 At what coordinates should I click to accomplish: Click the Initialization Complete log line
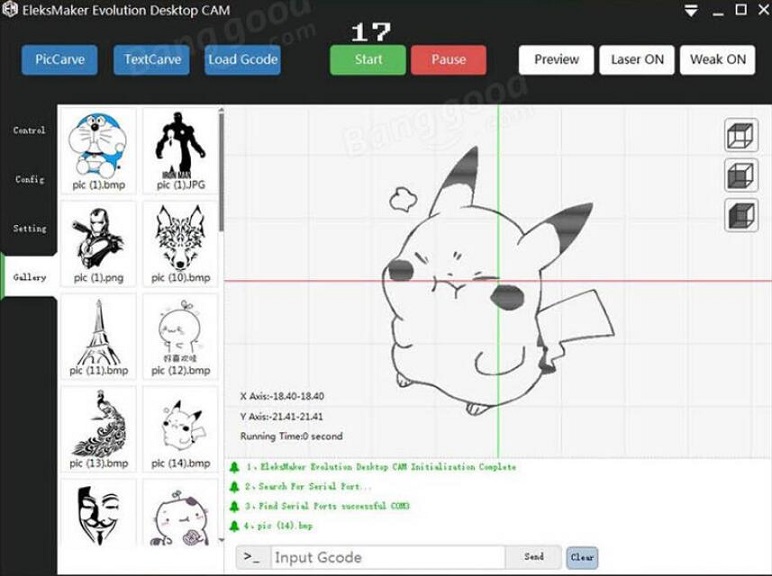tap(381, 467)
